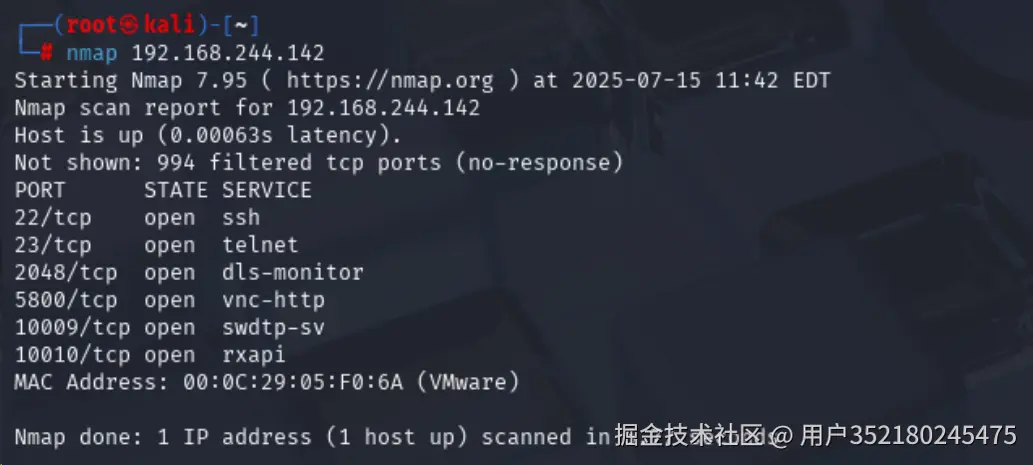Viewport: 1033px width, 465px height.
Task: Click the 10009/tcp port entry
Action: (x=72, y=327)
